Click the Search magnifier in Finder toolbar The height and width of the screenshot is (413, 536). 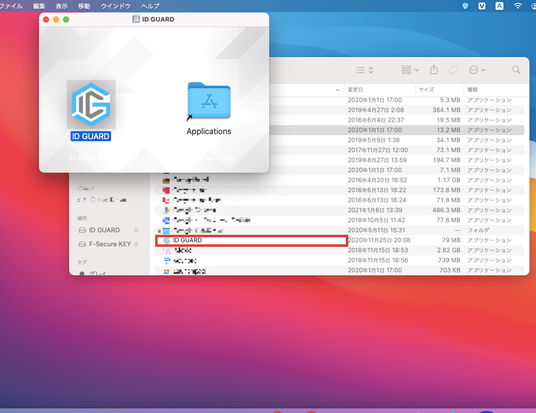coord(516,70)
